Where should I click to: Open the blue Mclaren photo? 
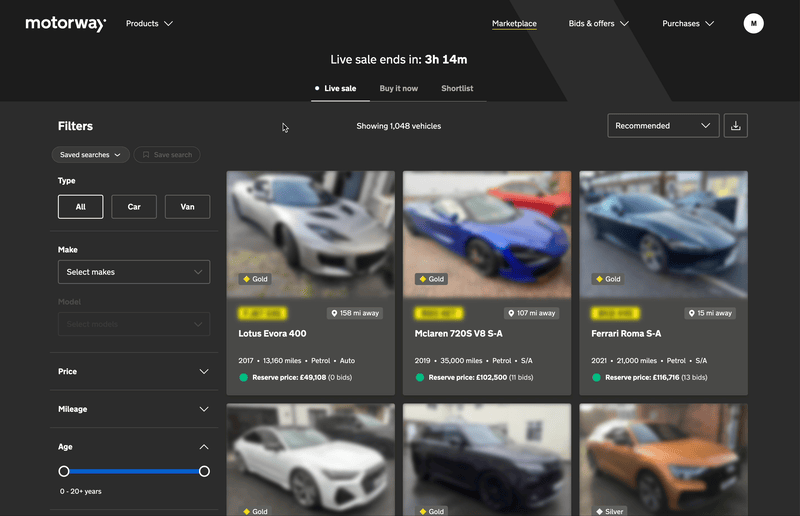pos(487,234)
